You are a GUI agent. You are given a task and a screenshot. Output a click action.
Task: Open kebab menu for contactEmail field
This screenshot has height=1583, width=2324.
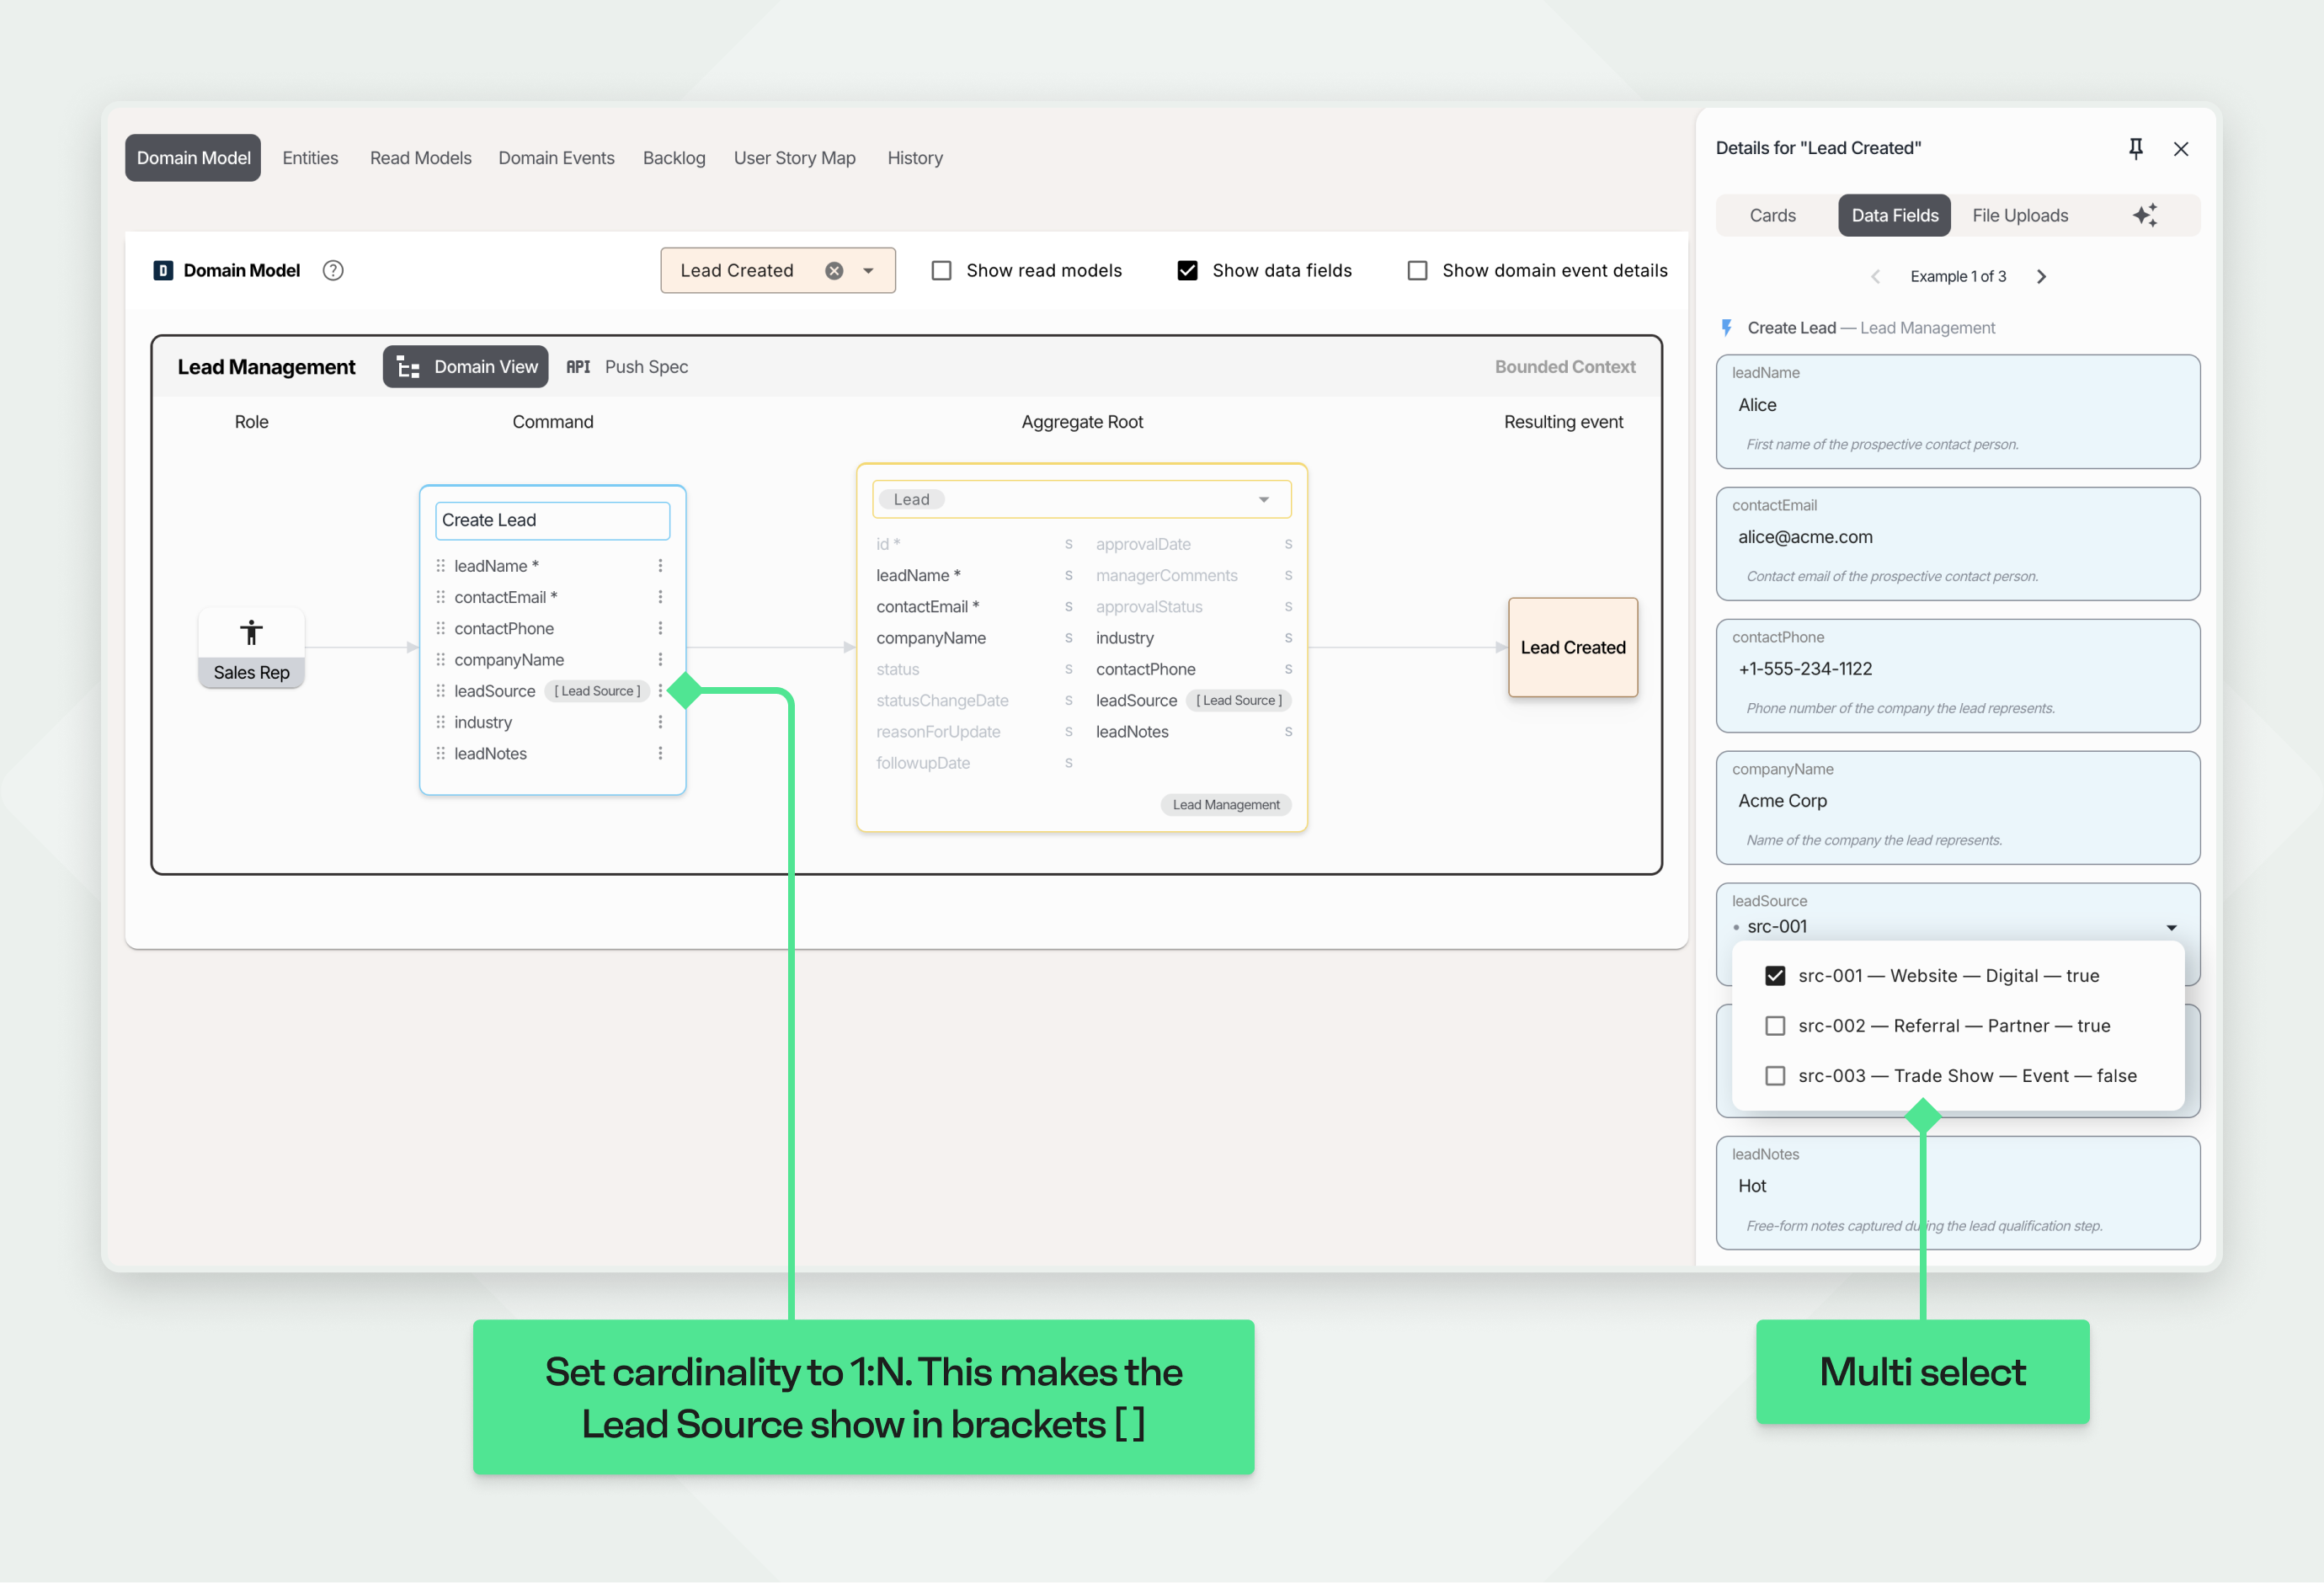(660, 597)
